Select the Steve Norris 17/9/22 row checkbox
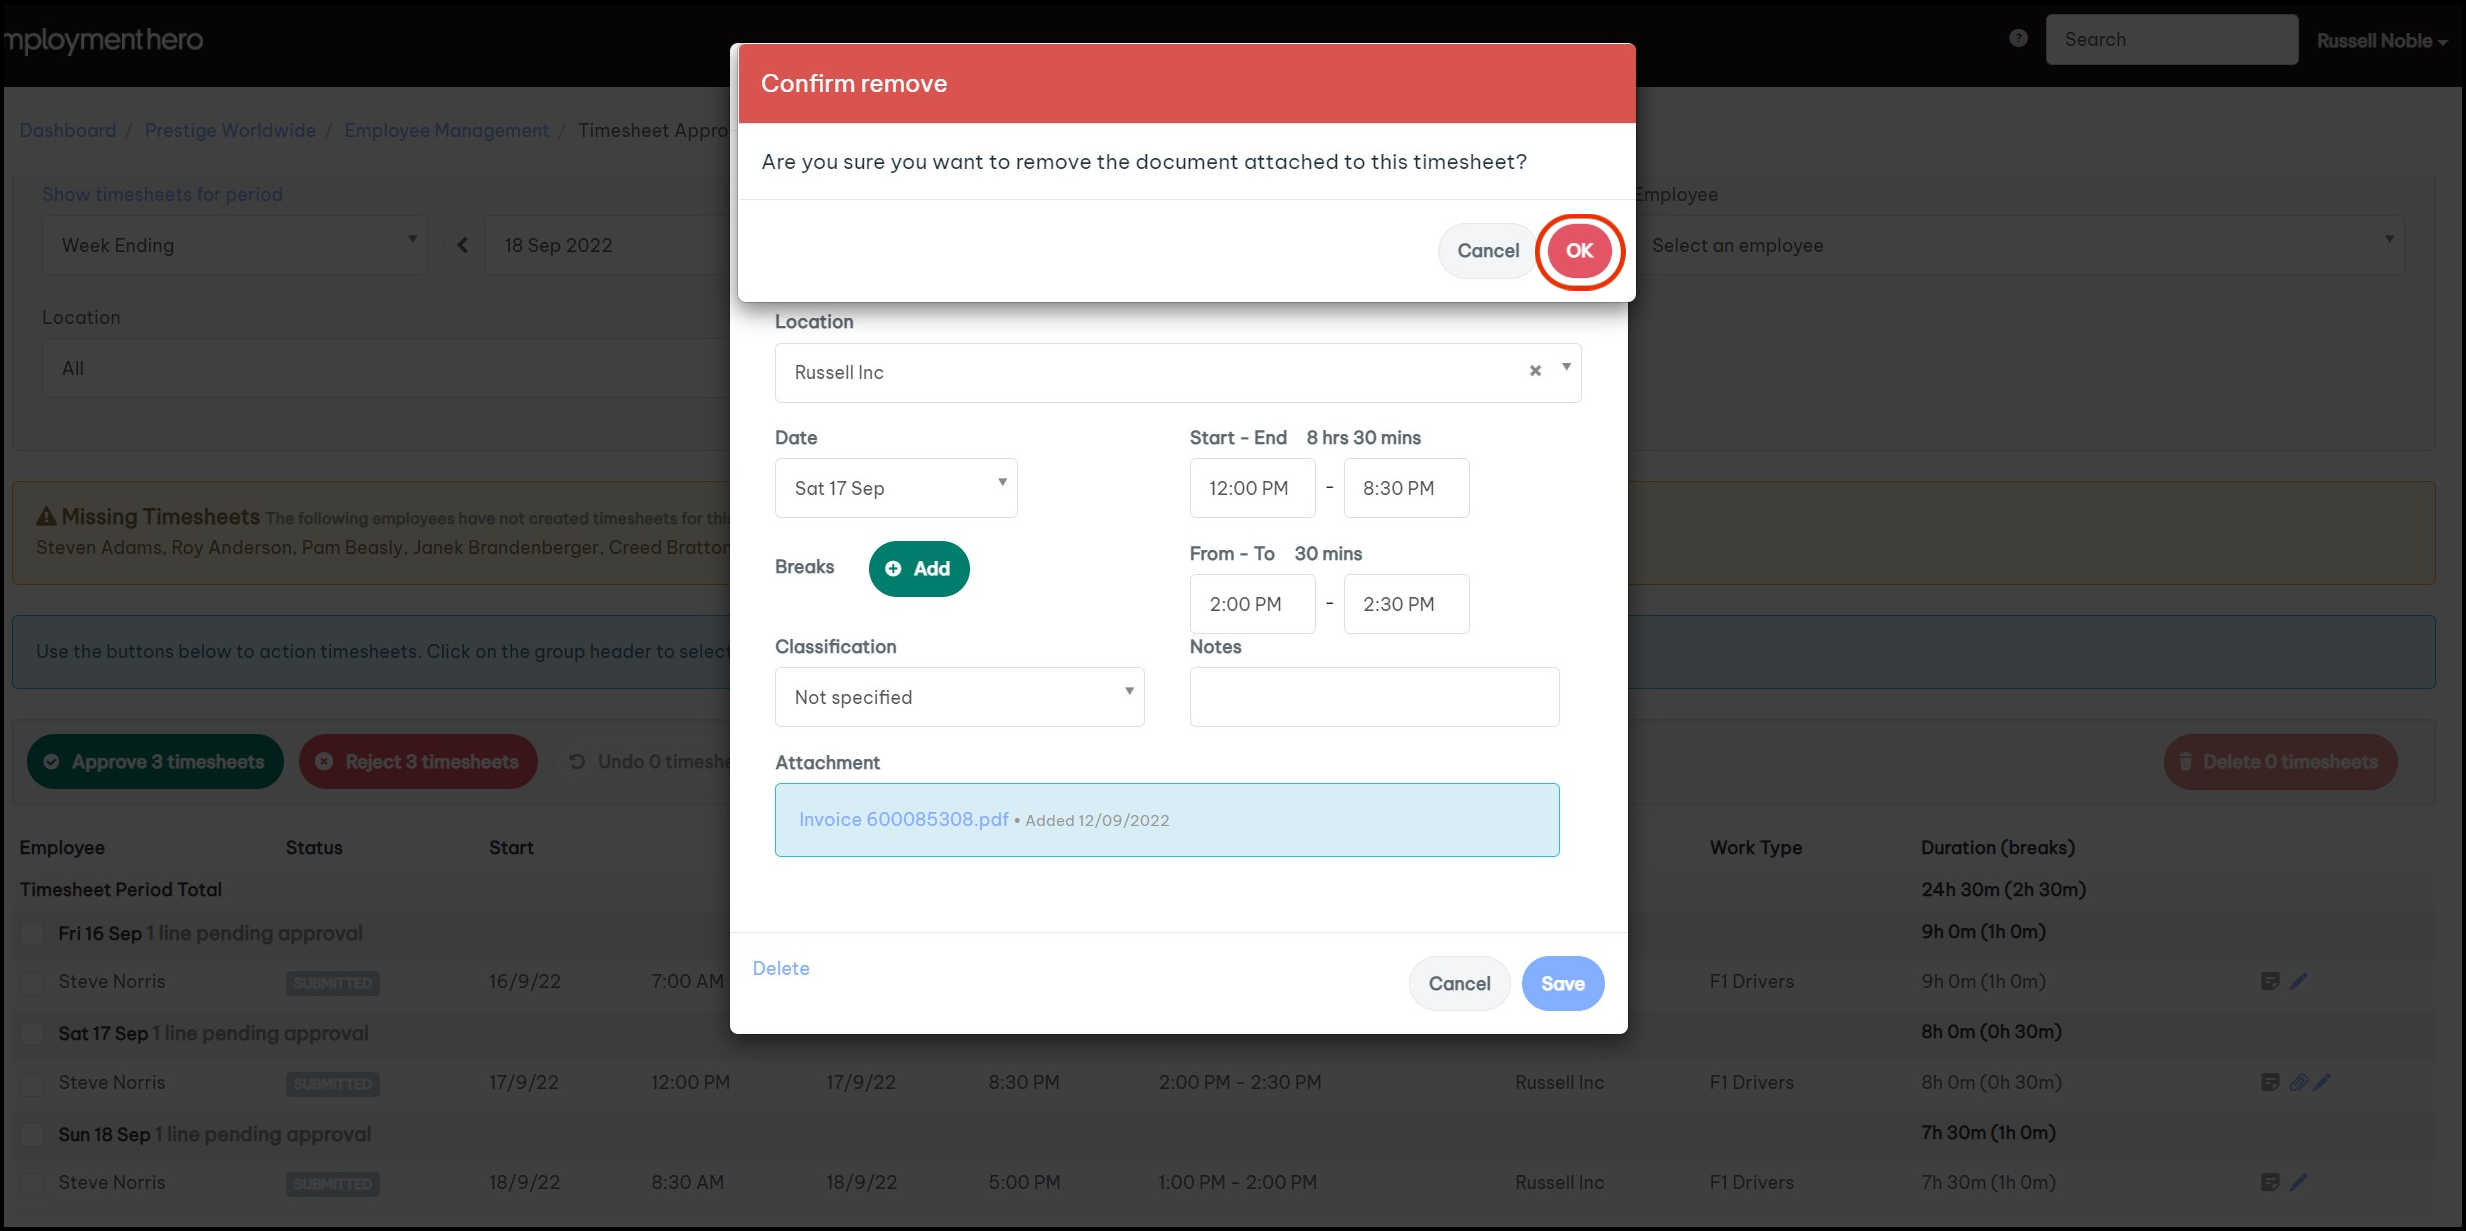This screenshot has width=2466, height=1231. click(x=33, y=1083)
